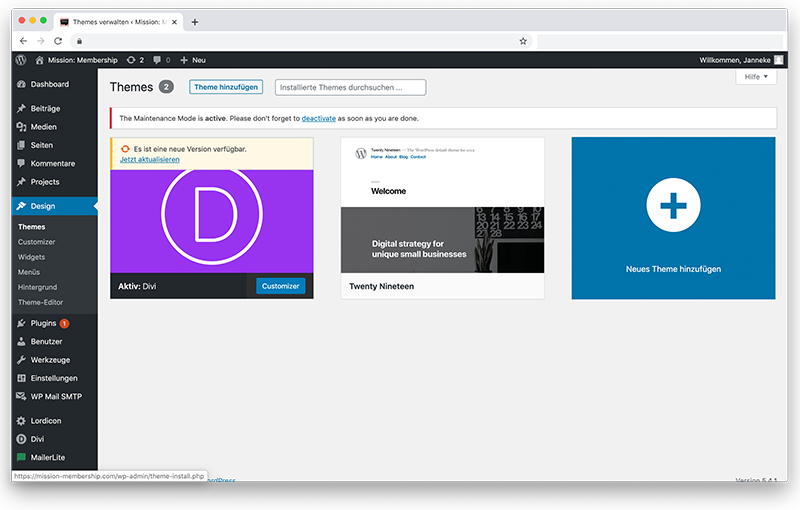Screen dimensions: 800x510
Task: Click the Aktiv: Divi label
Action: click(137, 287)
